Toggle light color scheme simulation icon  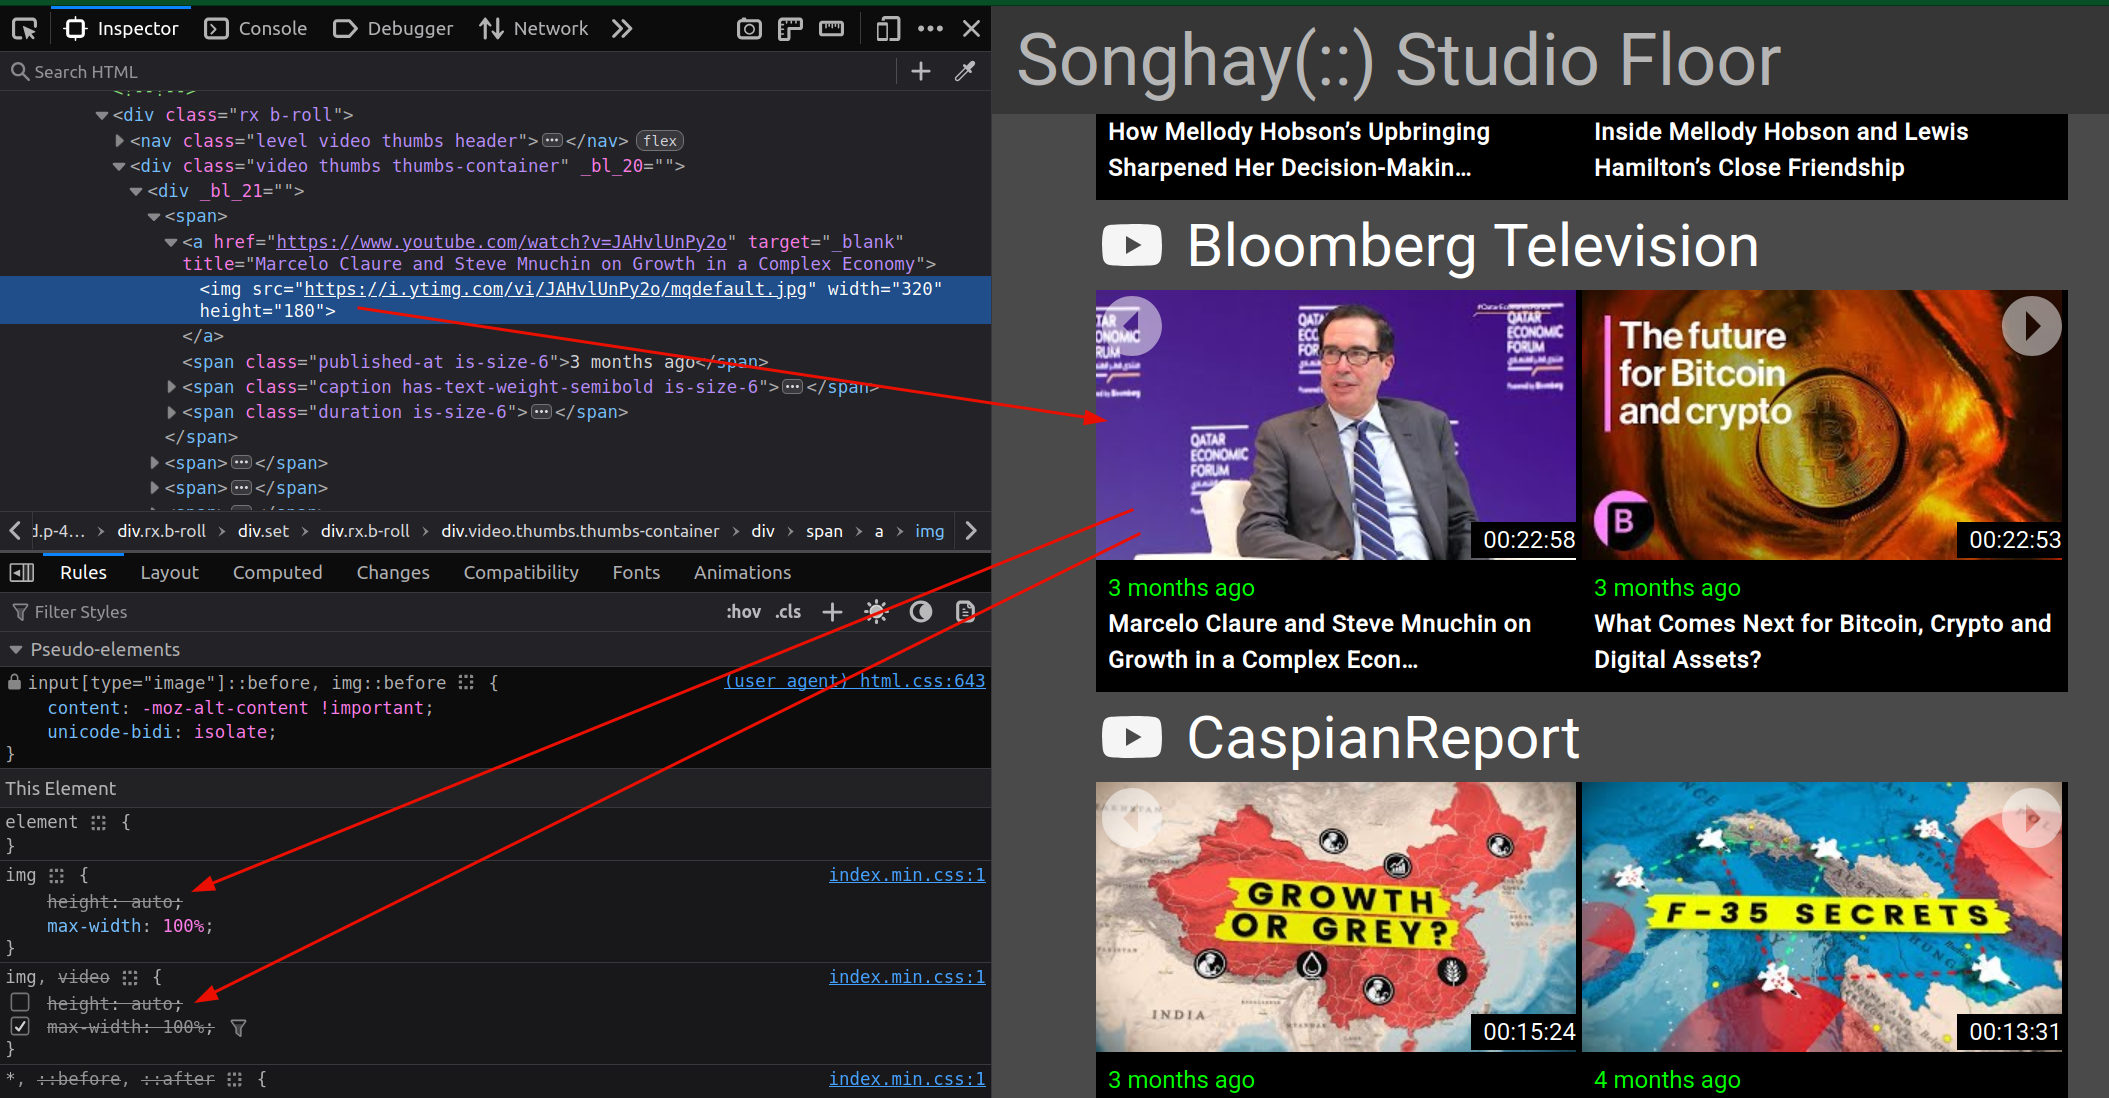[876, 611]
